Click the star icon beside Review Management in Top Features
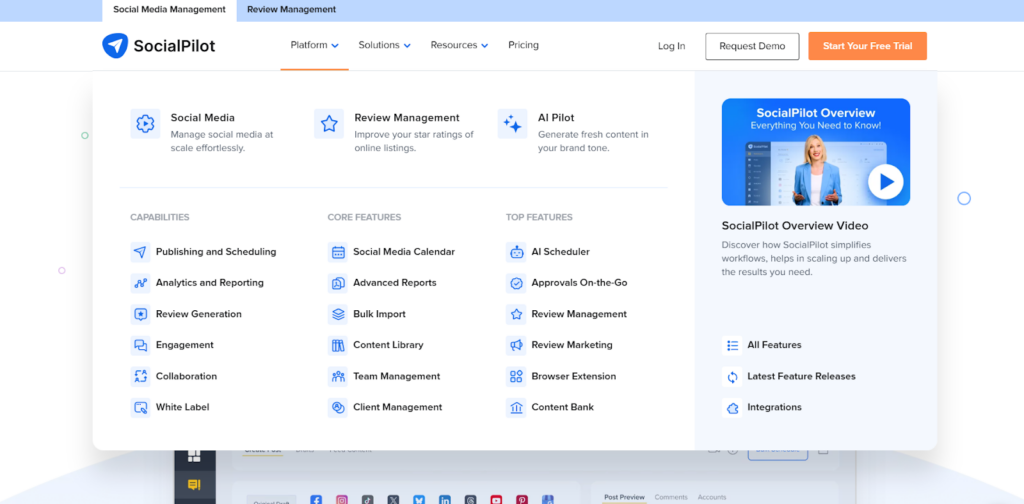1024x504 pixels. point(516,314)
